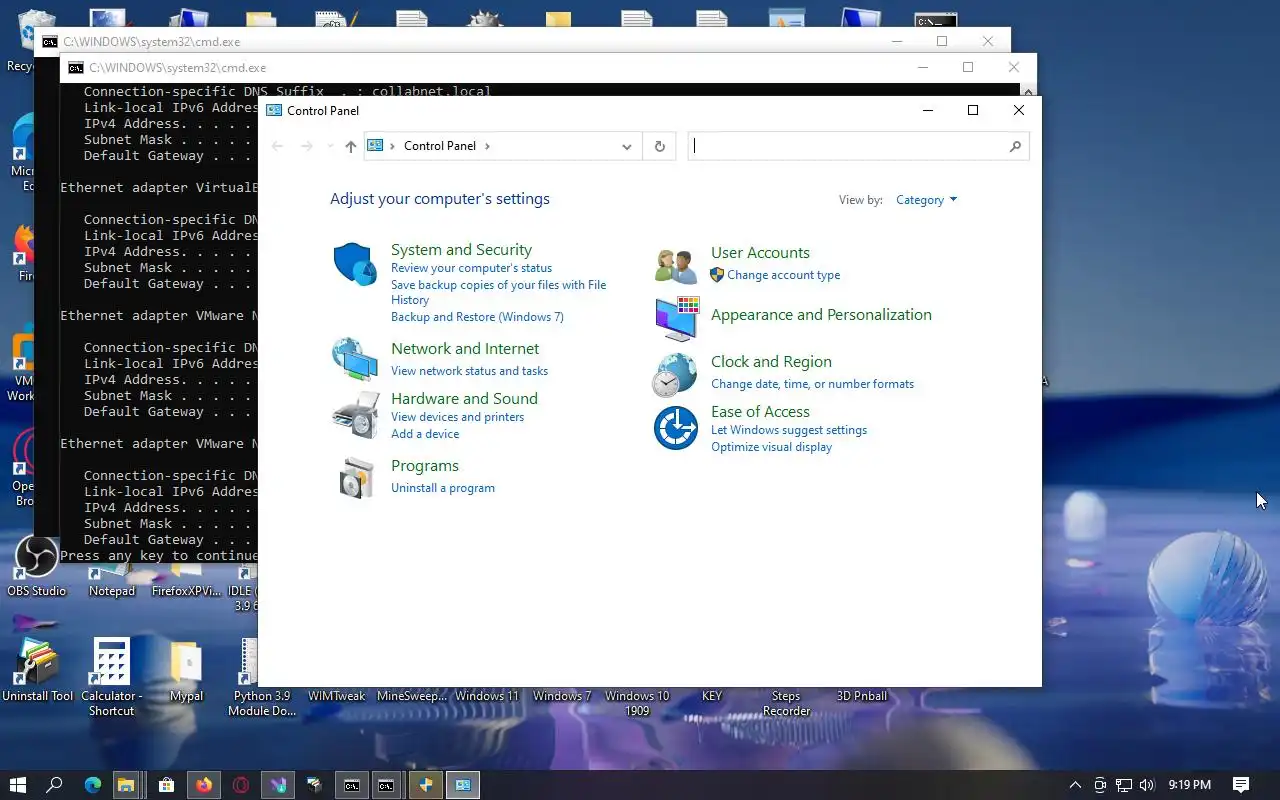Expand the address bar history dropdown

(x=626, y=146)
